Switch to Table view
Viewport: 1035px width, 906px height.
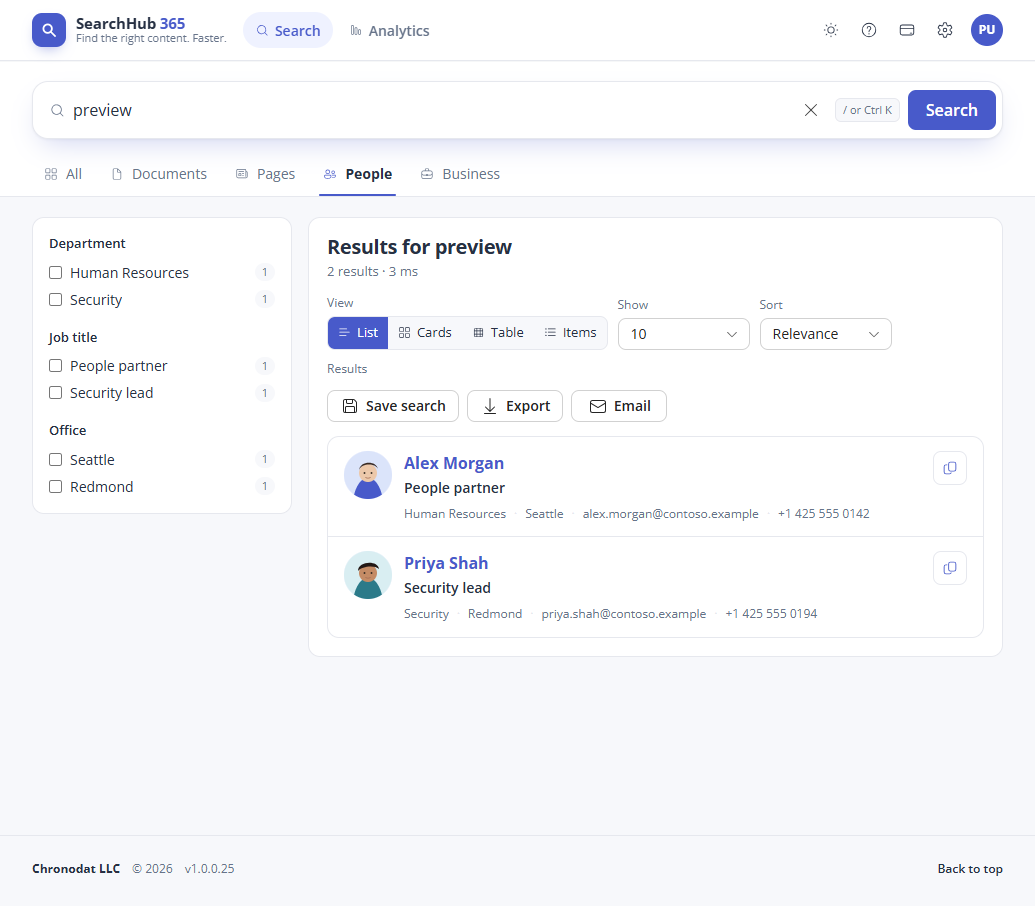[498, 333]
